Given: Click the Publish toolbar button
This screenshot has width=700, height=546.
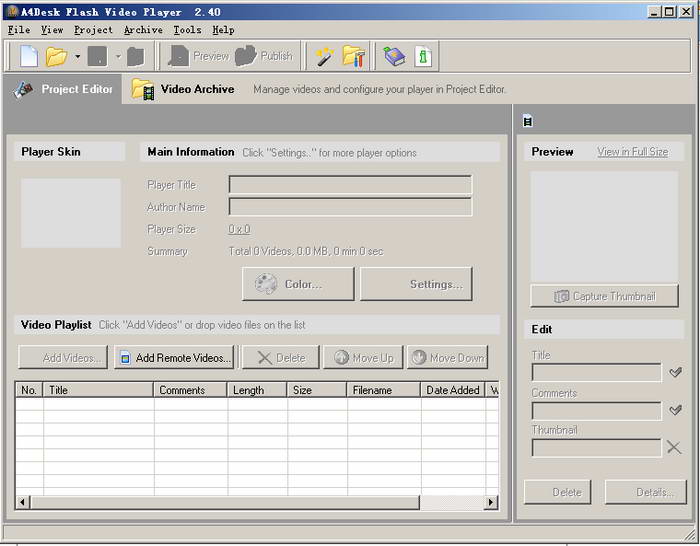Looking at the screenshot, I should coord(264,56).
